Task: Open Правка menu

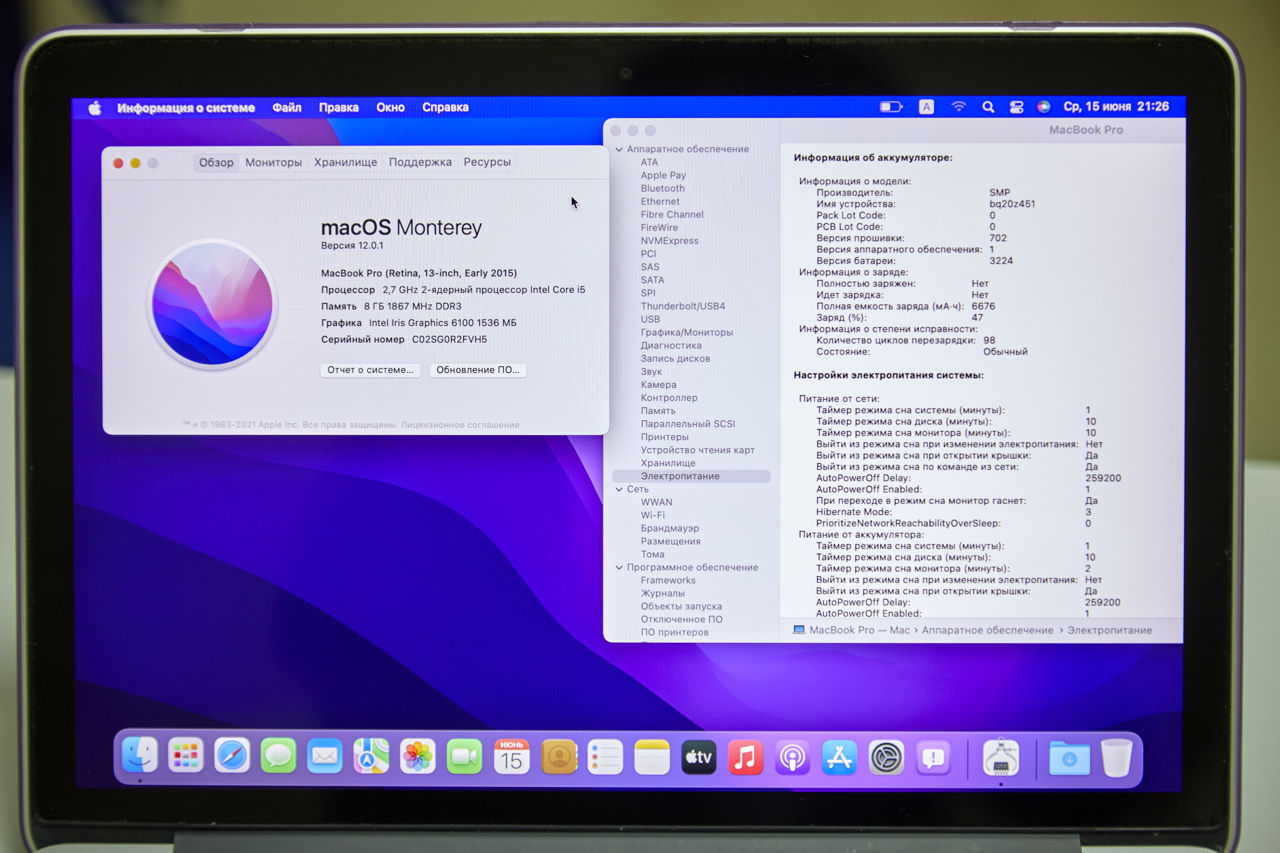Action: click(x=339, y=107)
